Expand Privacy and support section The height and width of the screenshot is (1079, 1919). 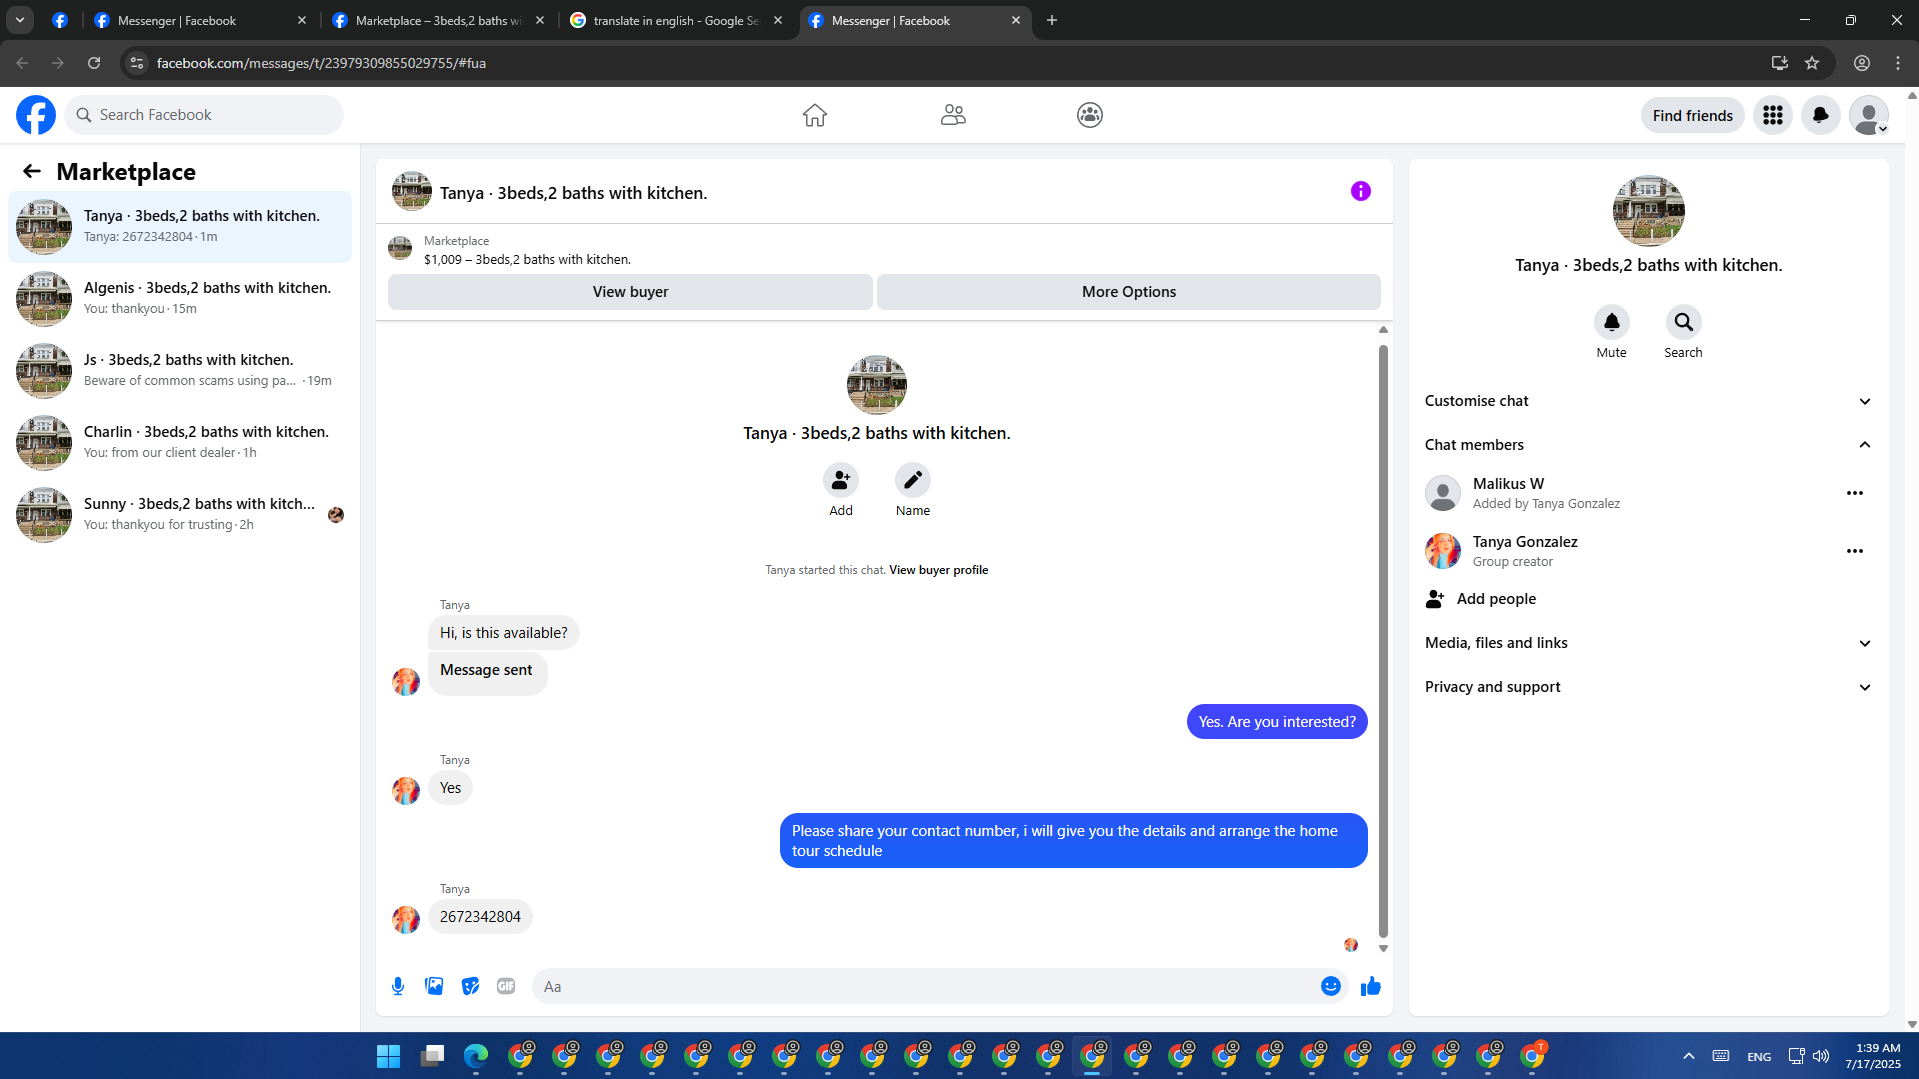pyautogui.click(x=1649, y=687)
